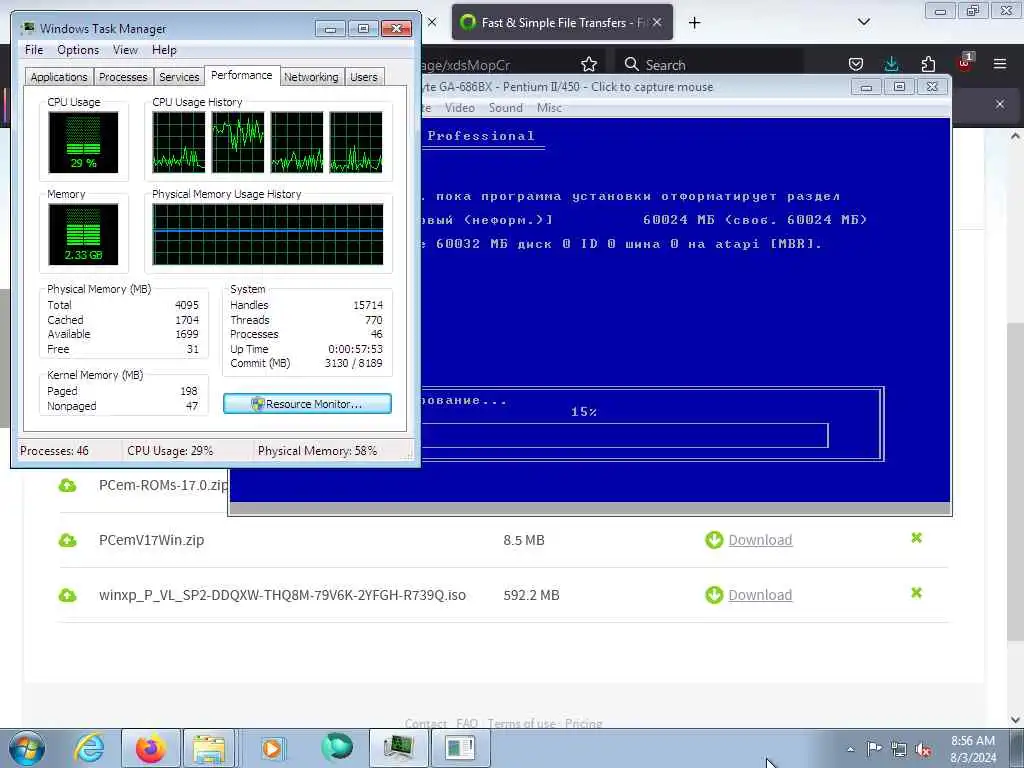This screenshot has height=768, width=1024.
Task: Click the first CPU Usage History graph
Action: tap(178, 142)
